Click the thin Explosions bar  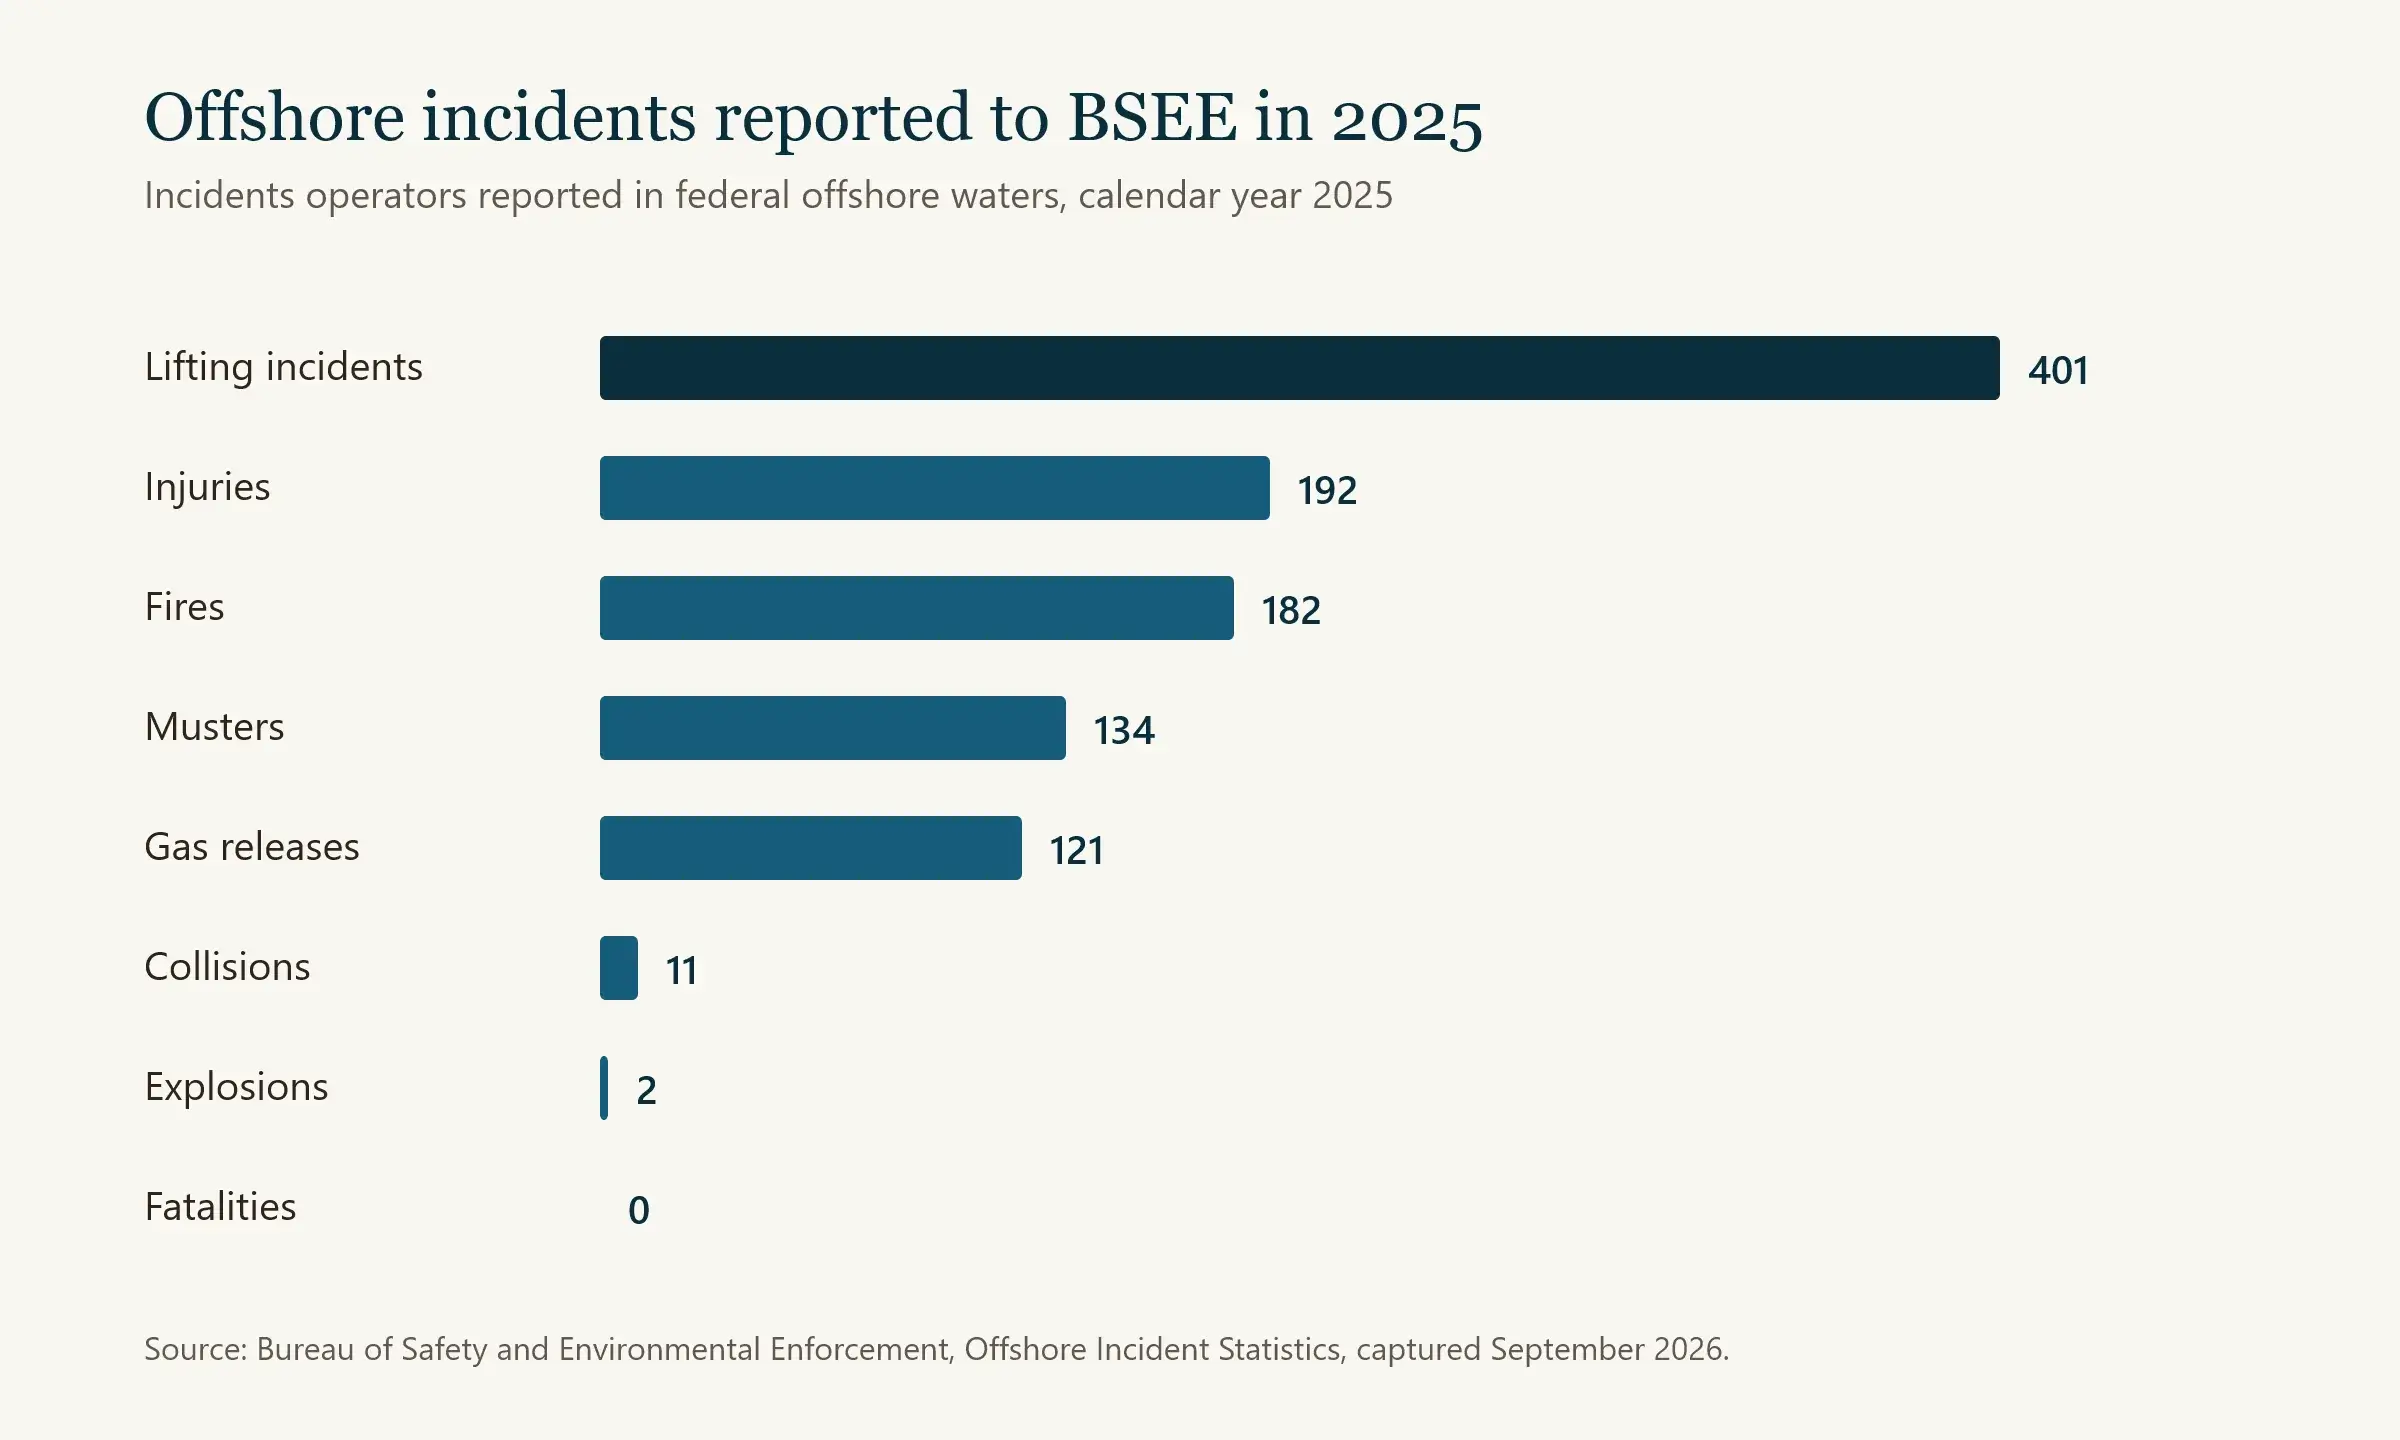(x=604, y=1088)
